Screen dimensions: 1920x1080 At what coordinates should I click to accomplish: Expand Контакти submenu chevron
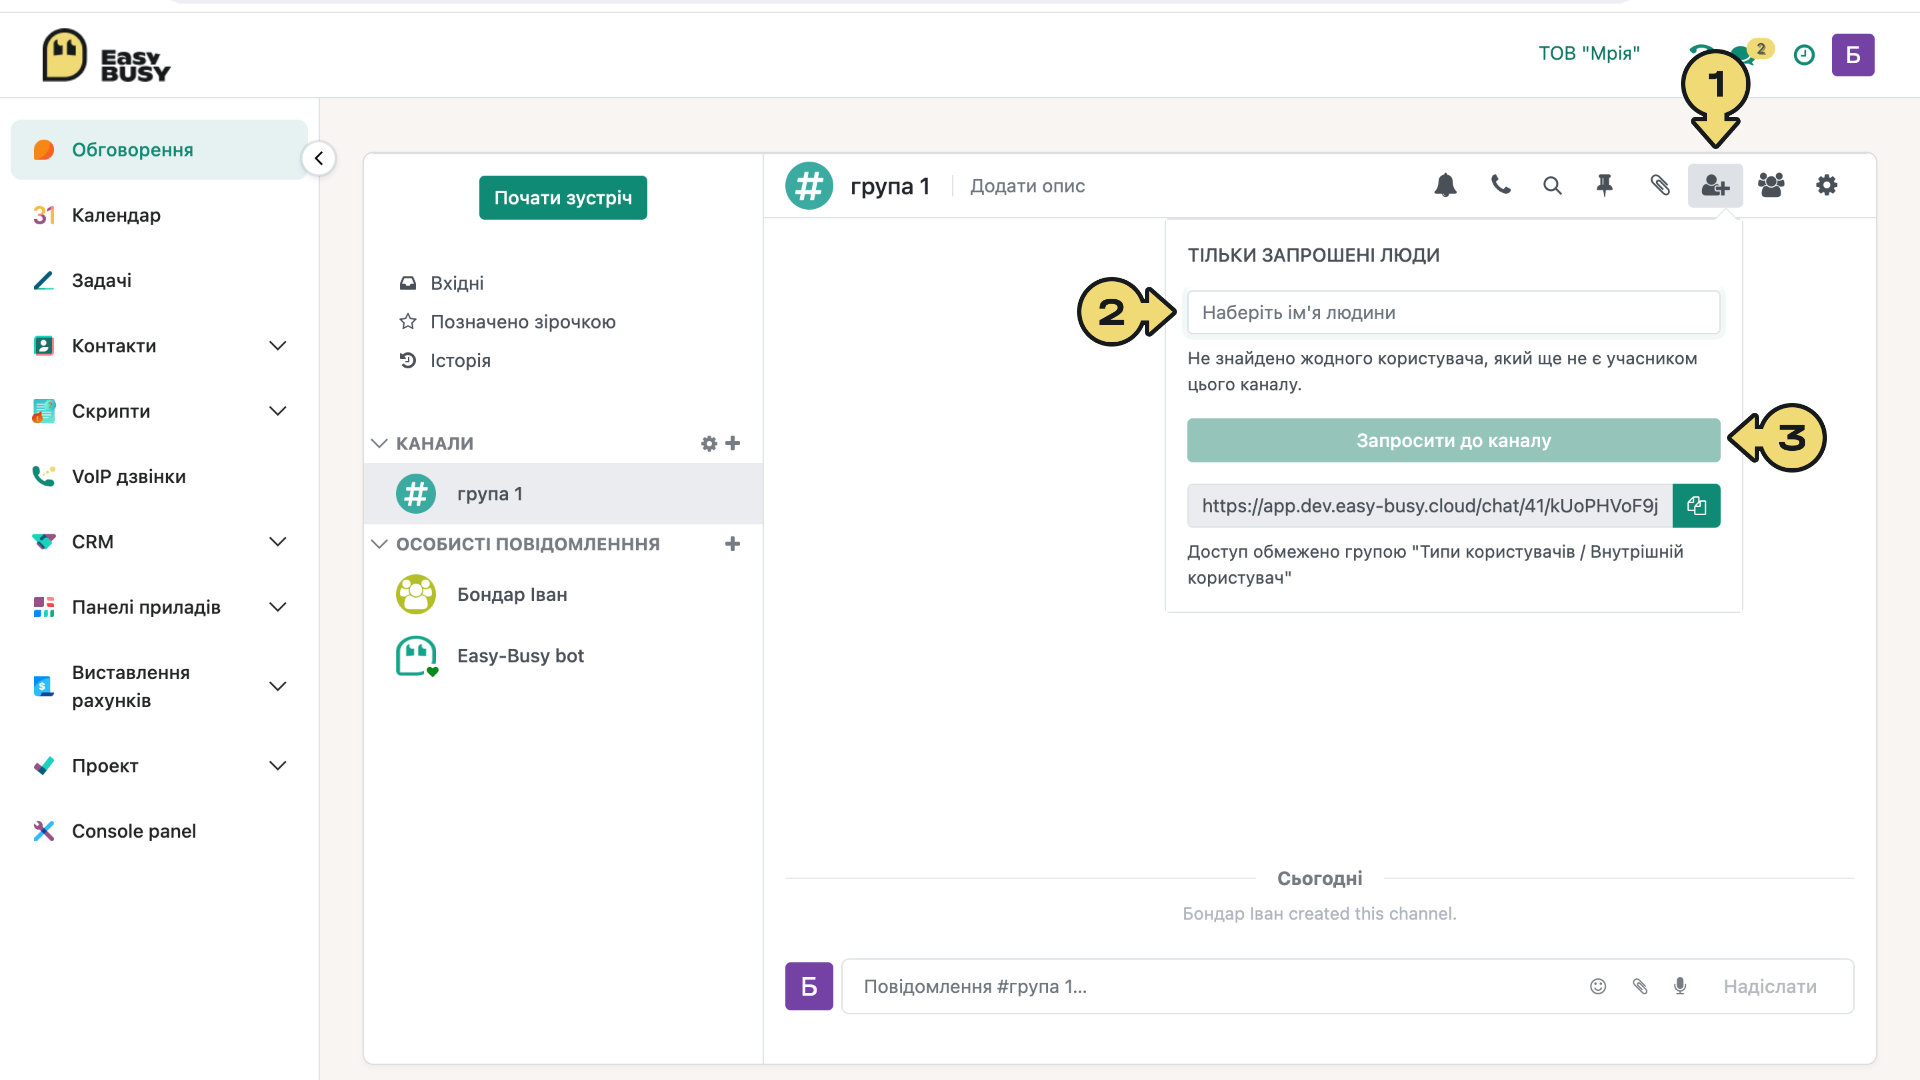278,346
